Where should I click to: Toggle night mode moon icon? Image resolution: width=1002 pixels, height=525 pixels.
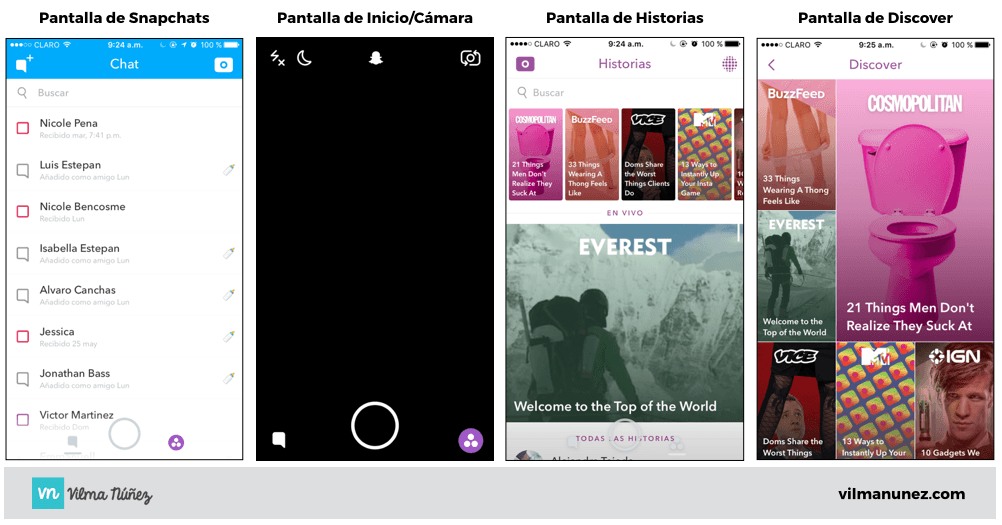tap(304, 58)
